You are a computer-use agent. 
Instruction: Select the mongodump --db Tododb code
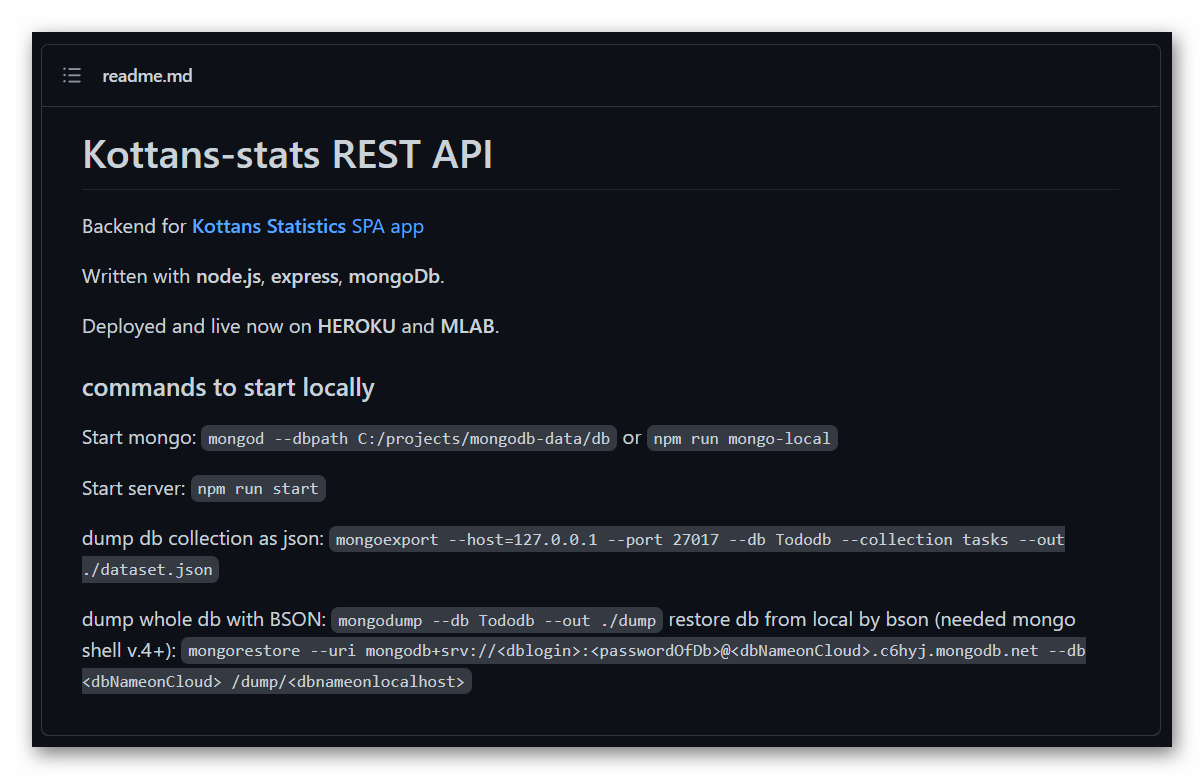pos(497,620)
